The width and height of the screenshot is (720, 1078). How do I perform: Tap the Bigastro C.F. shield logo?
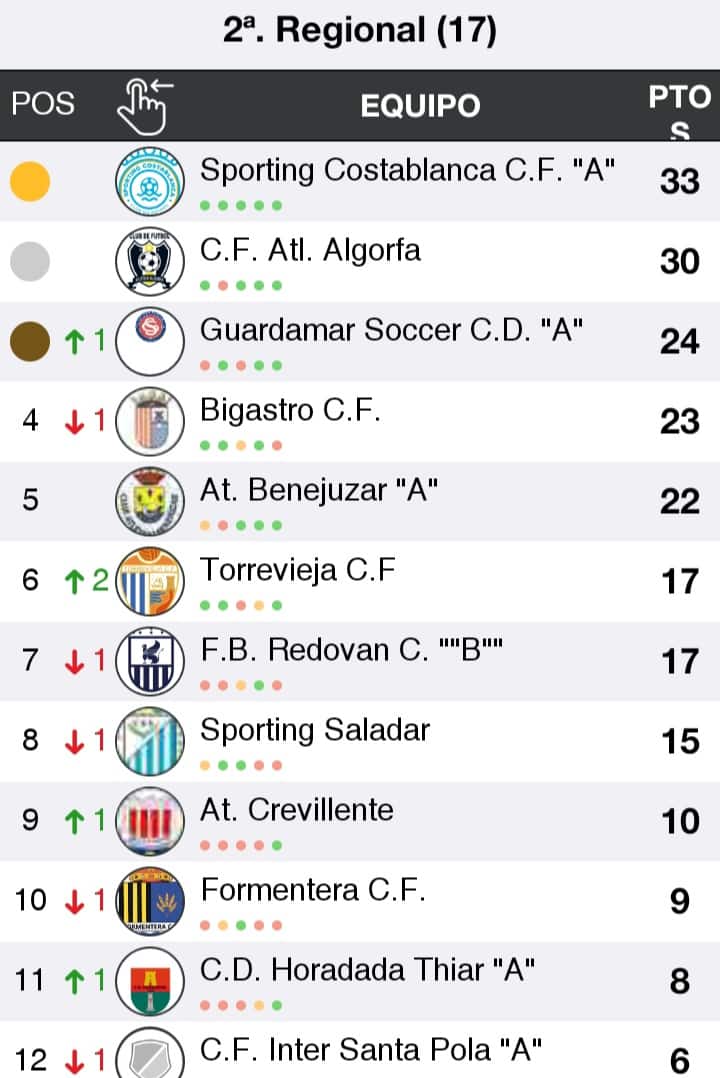(x=150, y=421)
